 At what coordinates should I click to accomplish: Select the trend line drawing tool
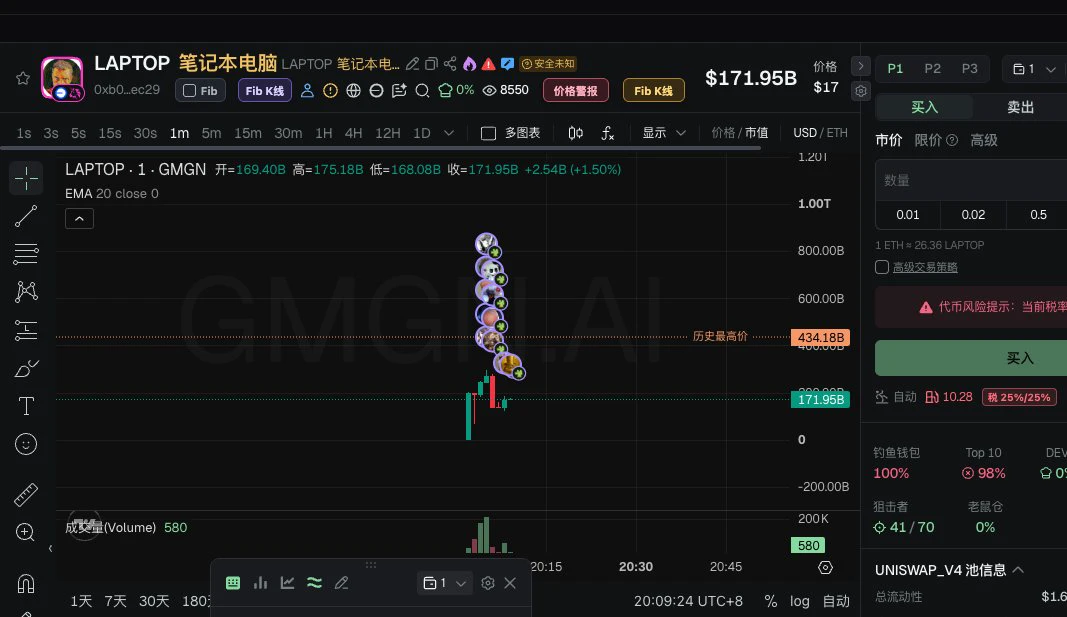pos(26,216)
